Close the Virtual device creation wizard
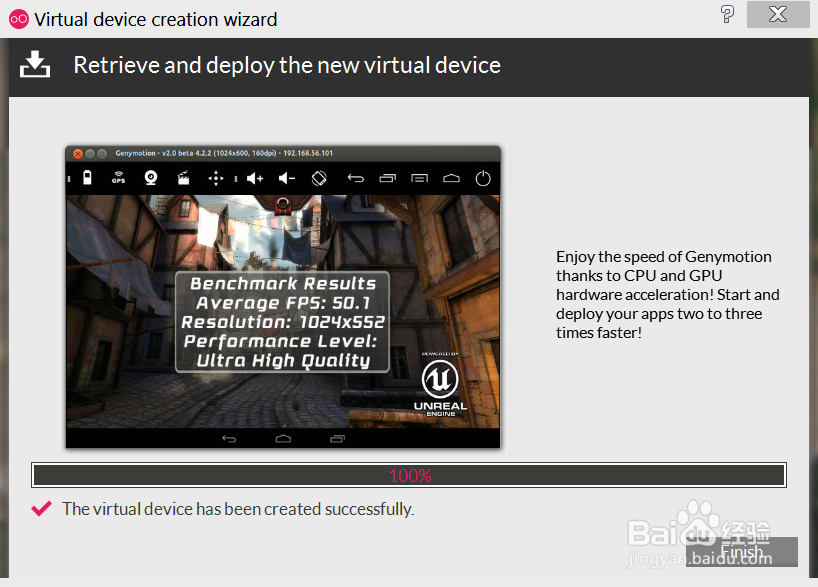 coord(778,14)
